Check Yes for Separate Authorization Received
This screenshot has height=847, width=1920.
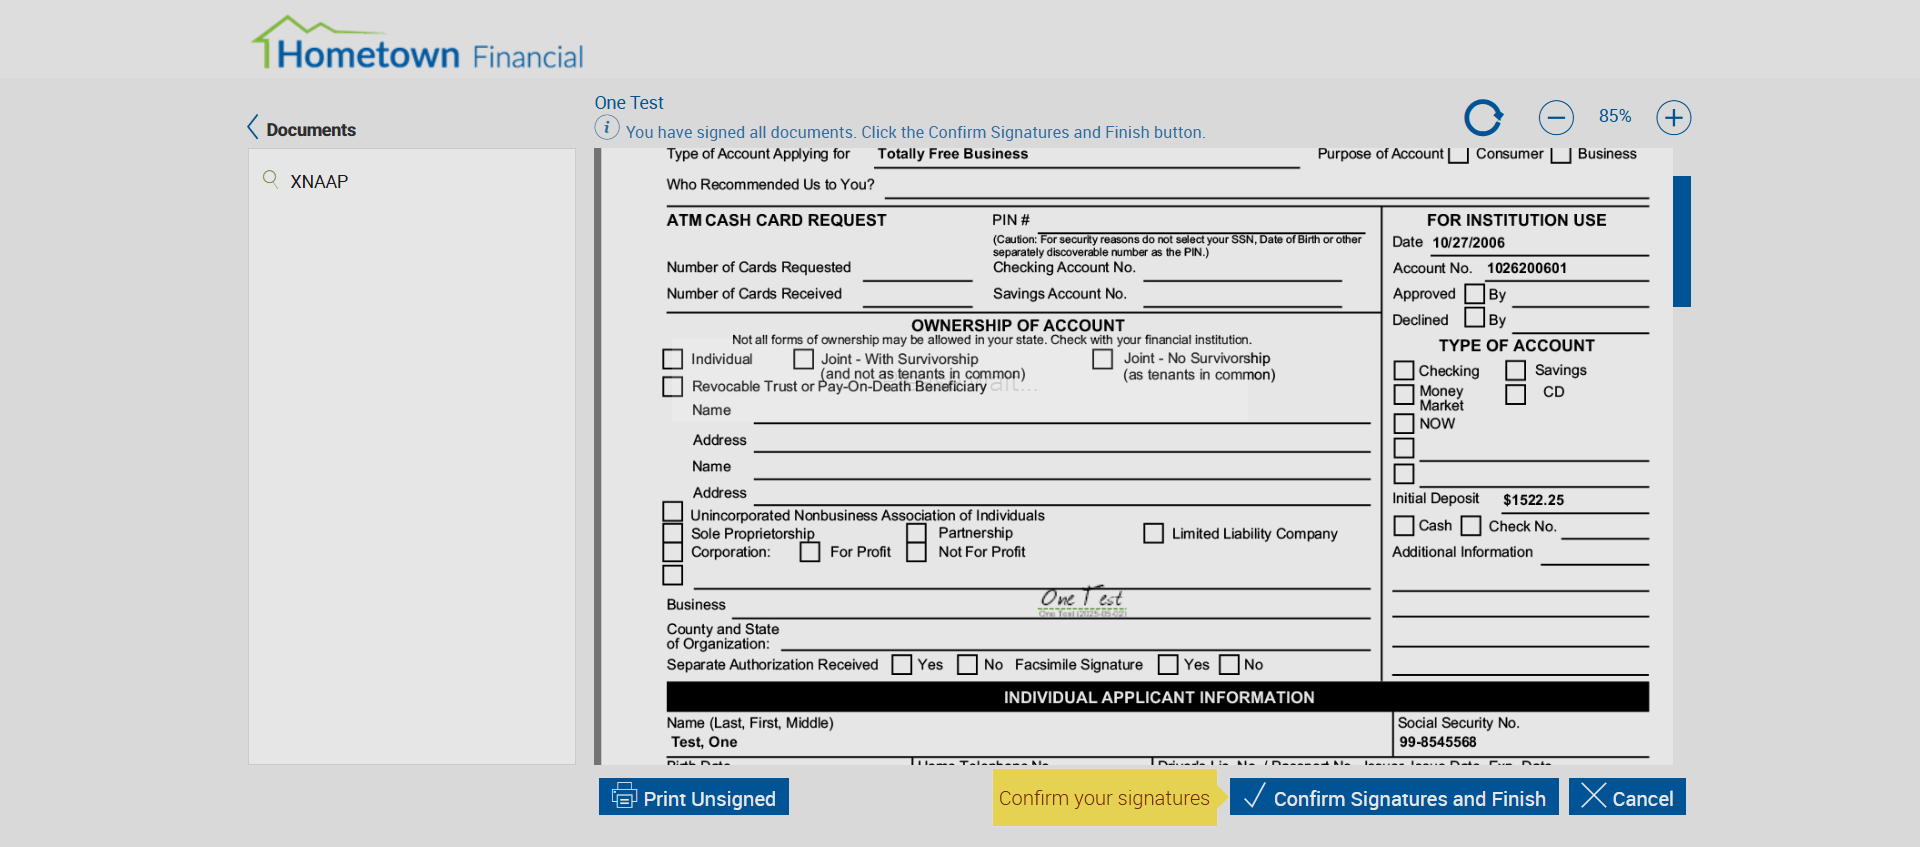pyautogui.click(x=902, y=665)
